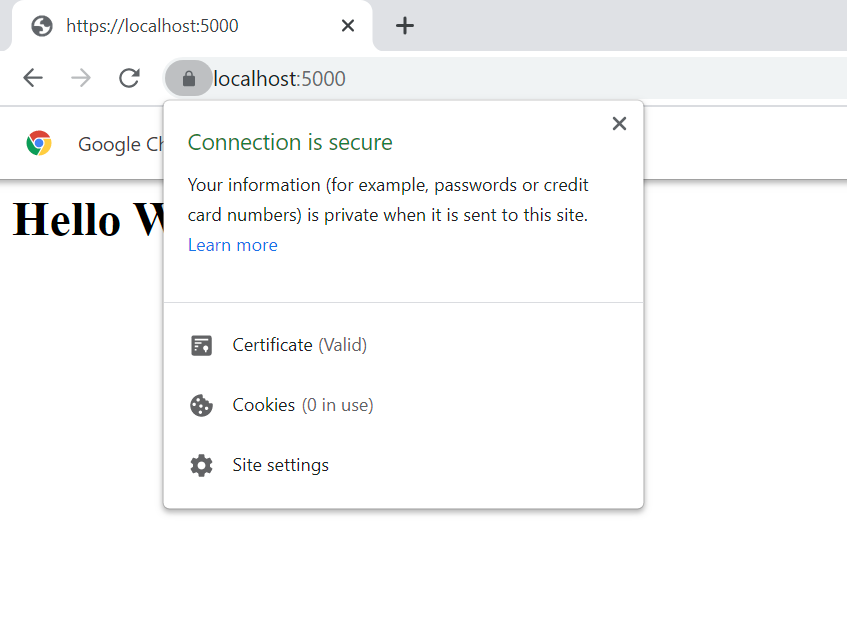Click the Google Chrome bookmark icon
The width and height of the screenshot is (847, 625).
click(x=39, y=143)
